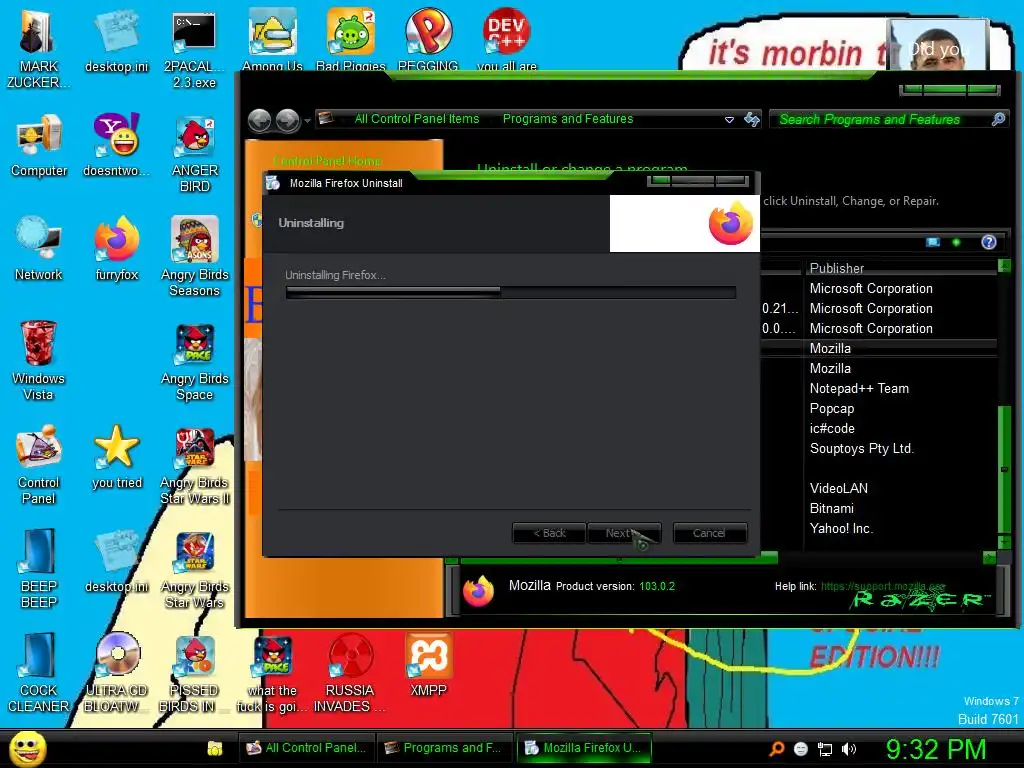
Task: Click the Back arrow in Programs and Features
Action: [260, 120]
